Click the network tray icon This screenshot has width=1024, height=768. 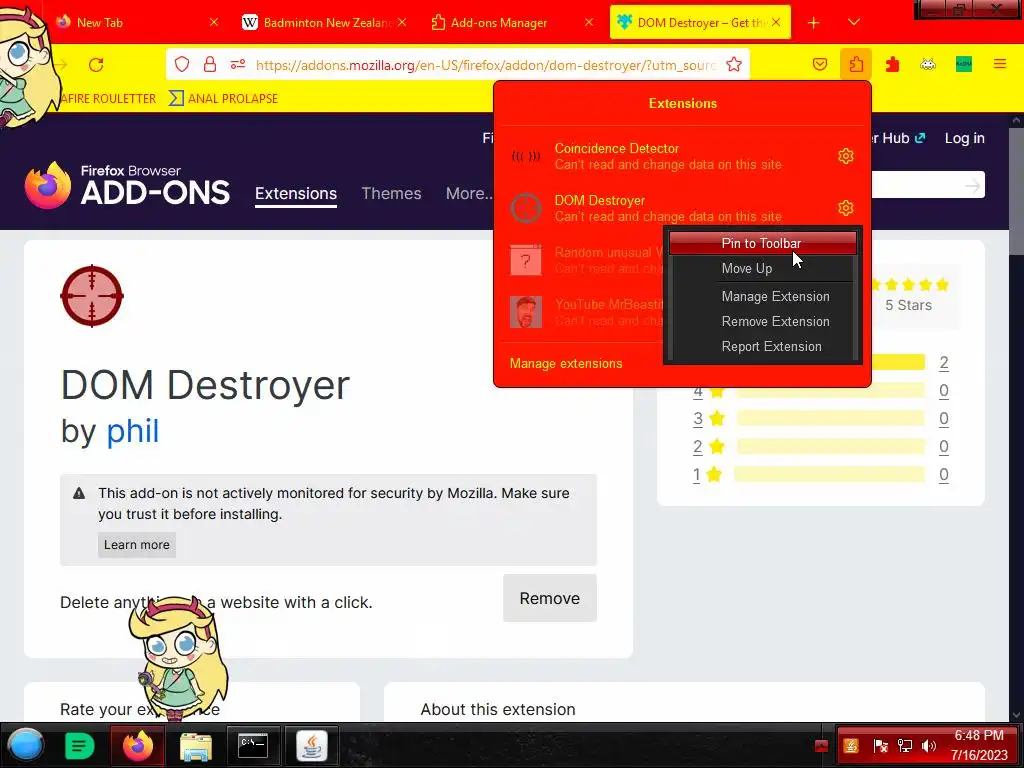pyautogui.click(x=905, y=746)
